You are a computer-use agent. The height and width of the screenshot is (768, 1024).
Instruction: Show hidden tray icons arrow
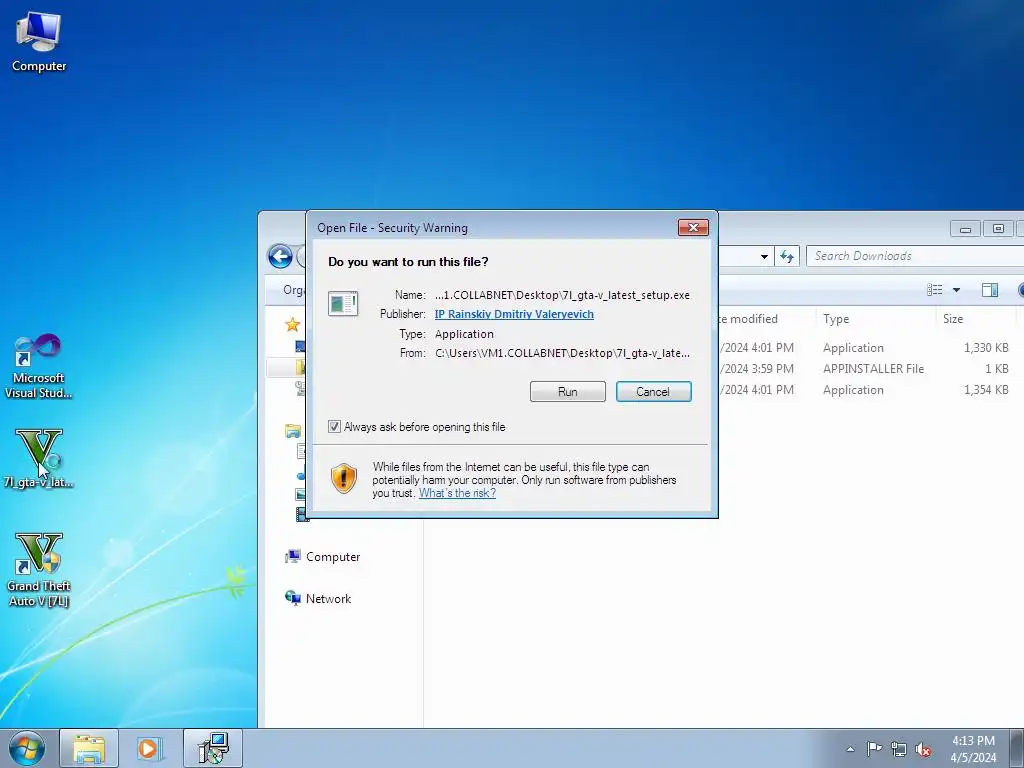click(850, 749)
